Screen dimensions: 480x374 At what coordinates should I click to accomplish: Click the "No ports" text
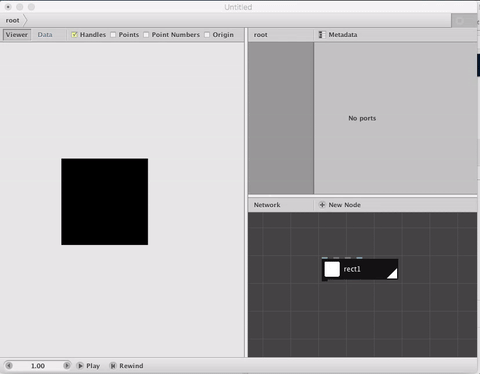(362, 118)
